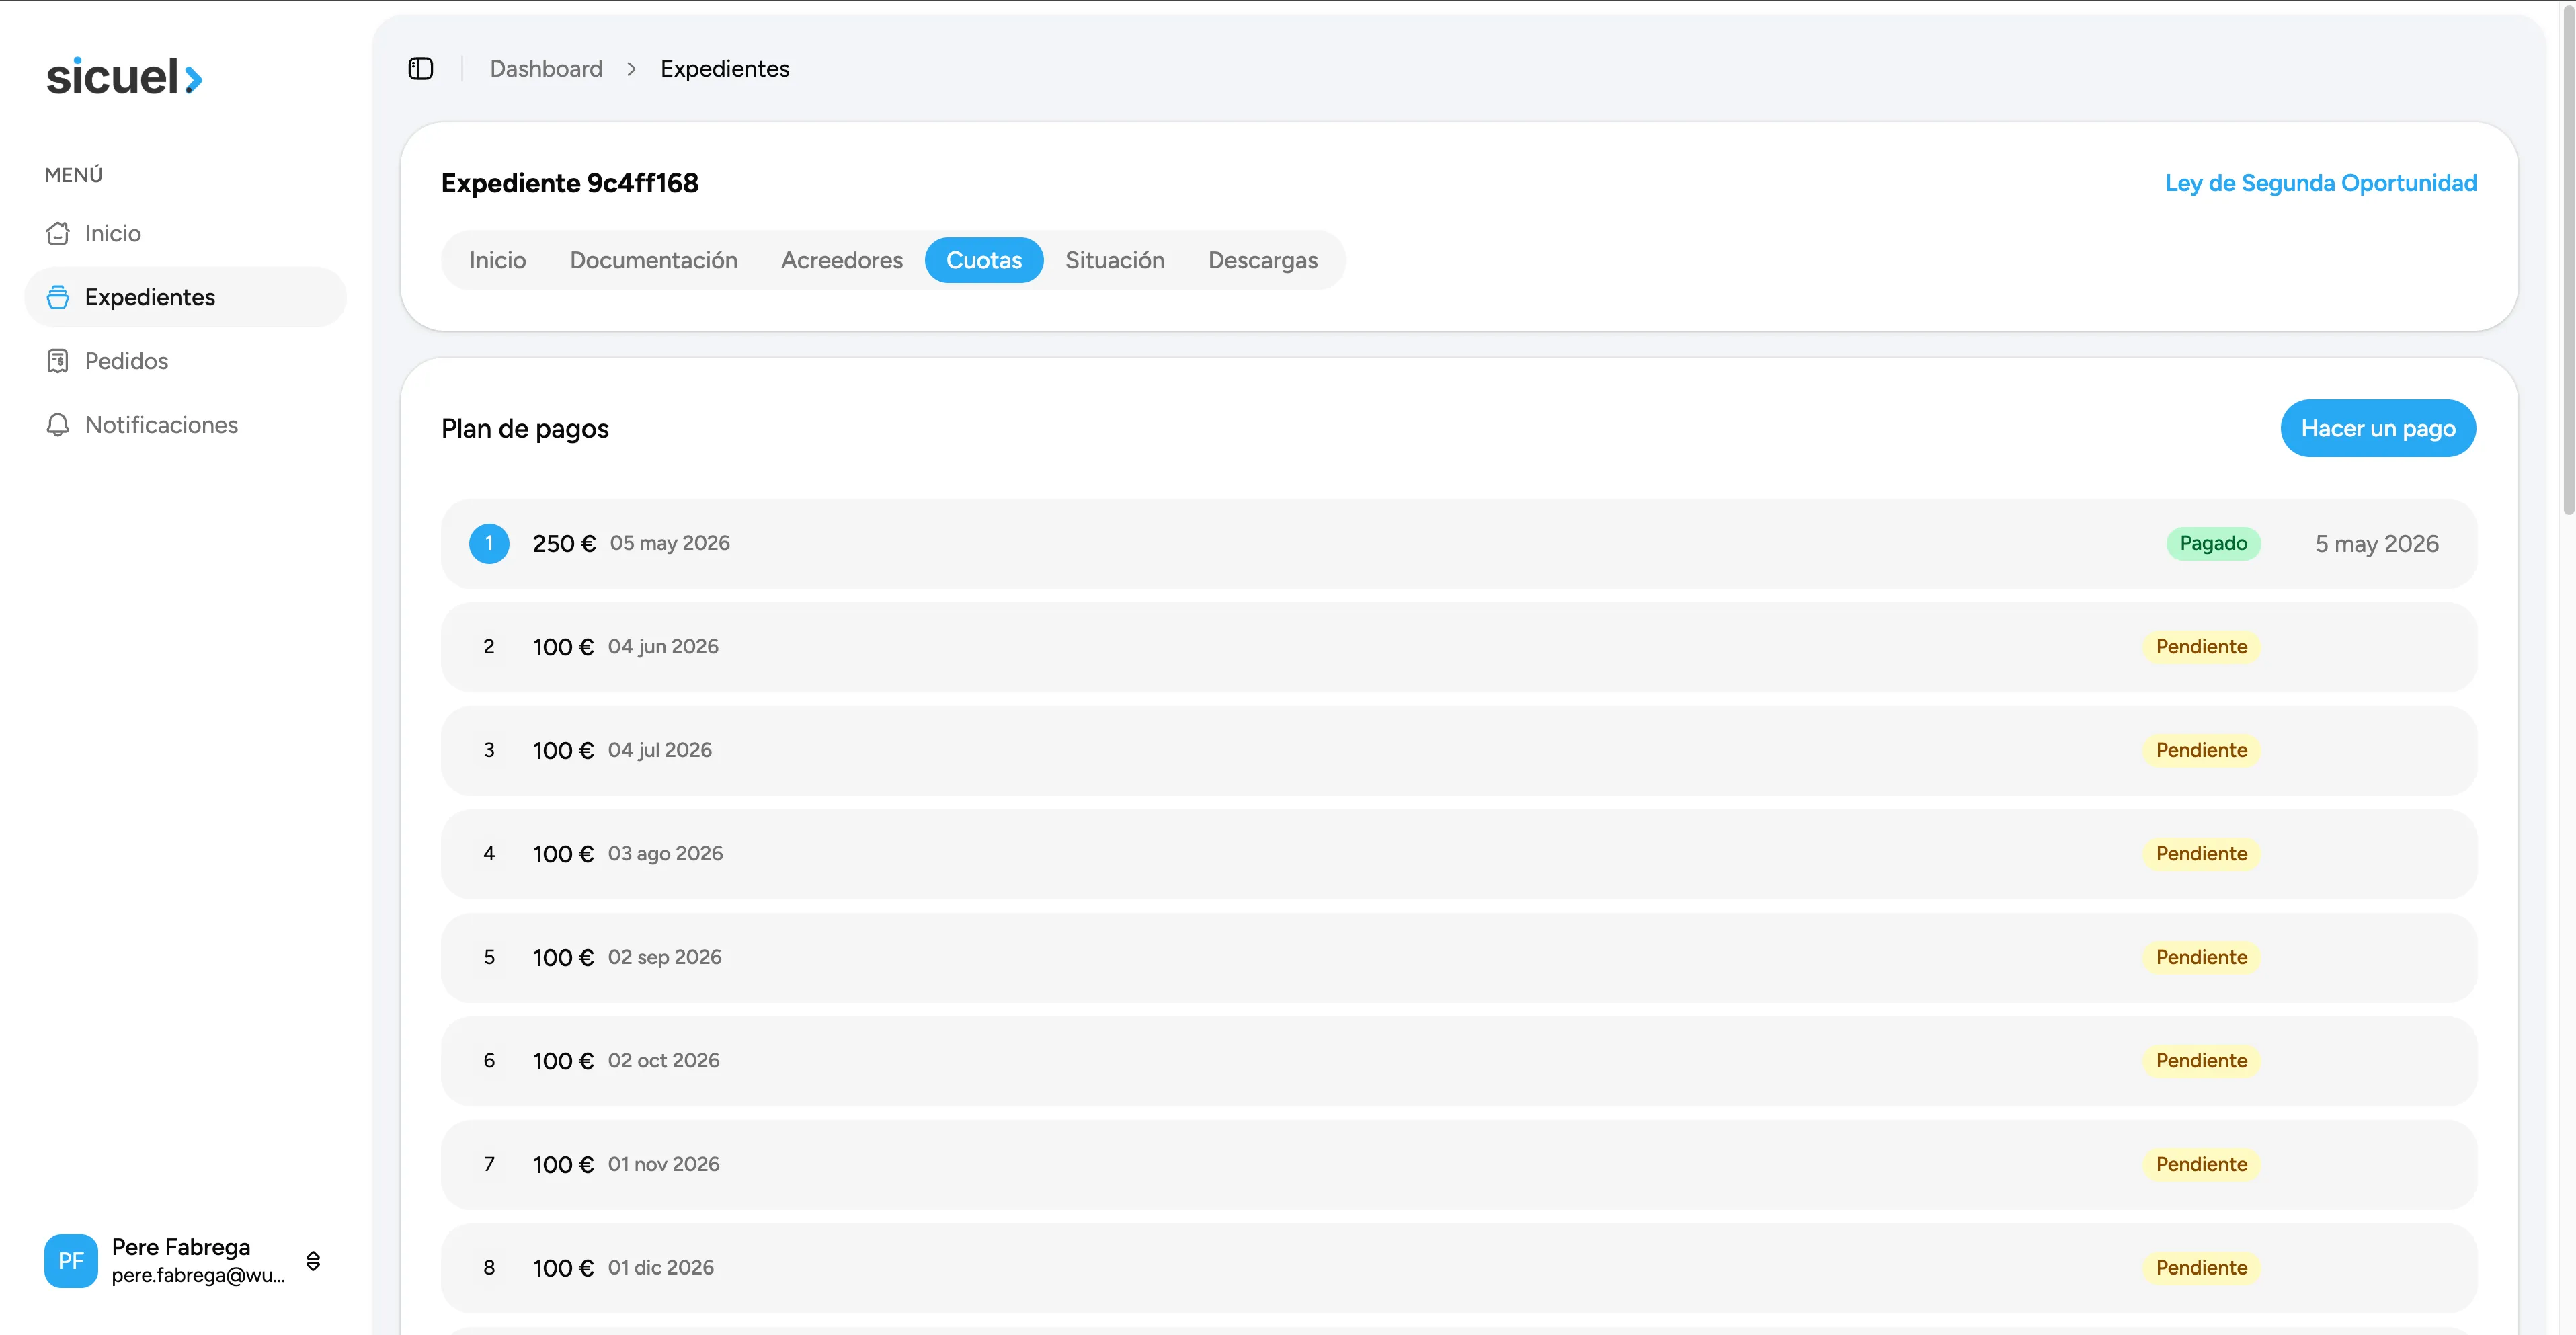2576x1335 pixels.
Task: Open Inicio in the sidebar menu
Action: click(x=185, y=233)
